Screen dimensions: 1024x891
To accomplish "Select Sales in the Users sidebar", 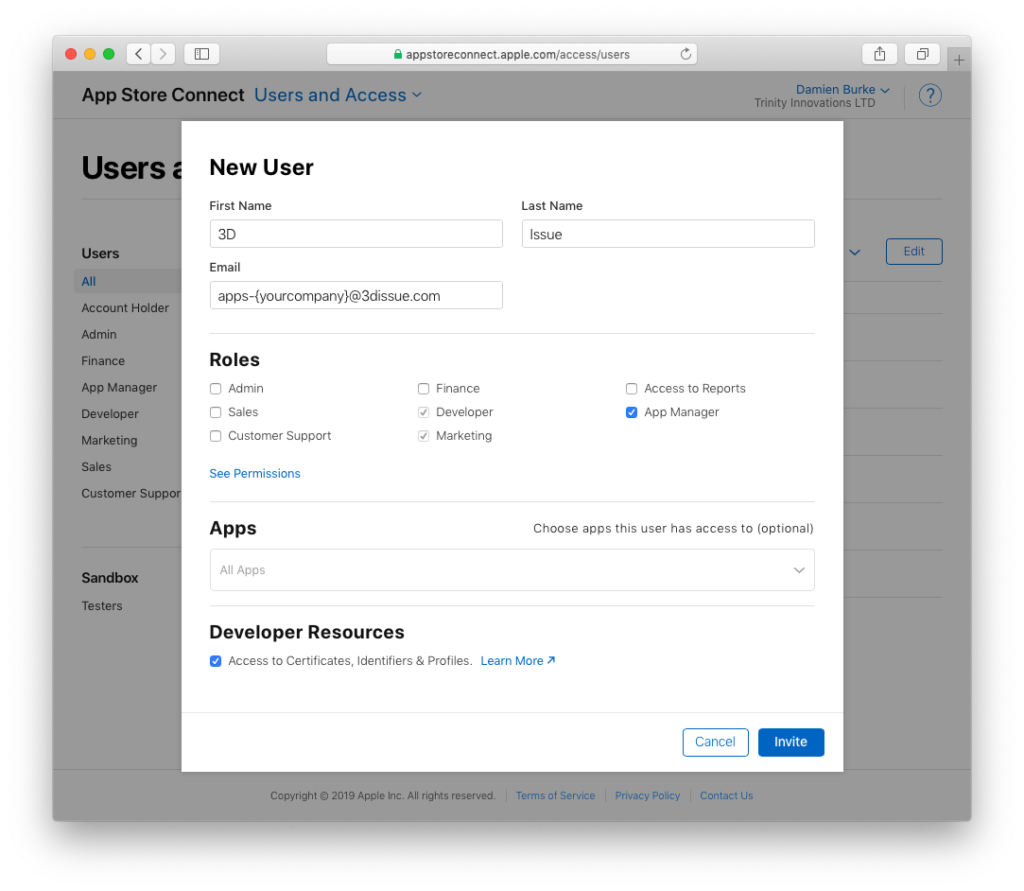I will click(x=96, y=467).
